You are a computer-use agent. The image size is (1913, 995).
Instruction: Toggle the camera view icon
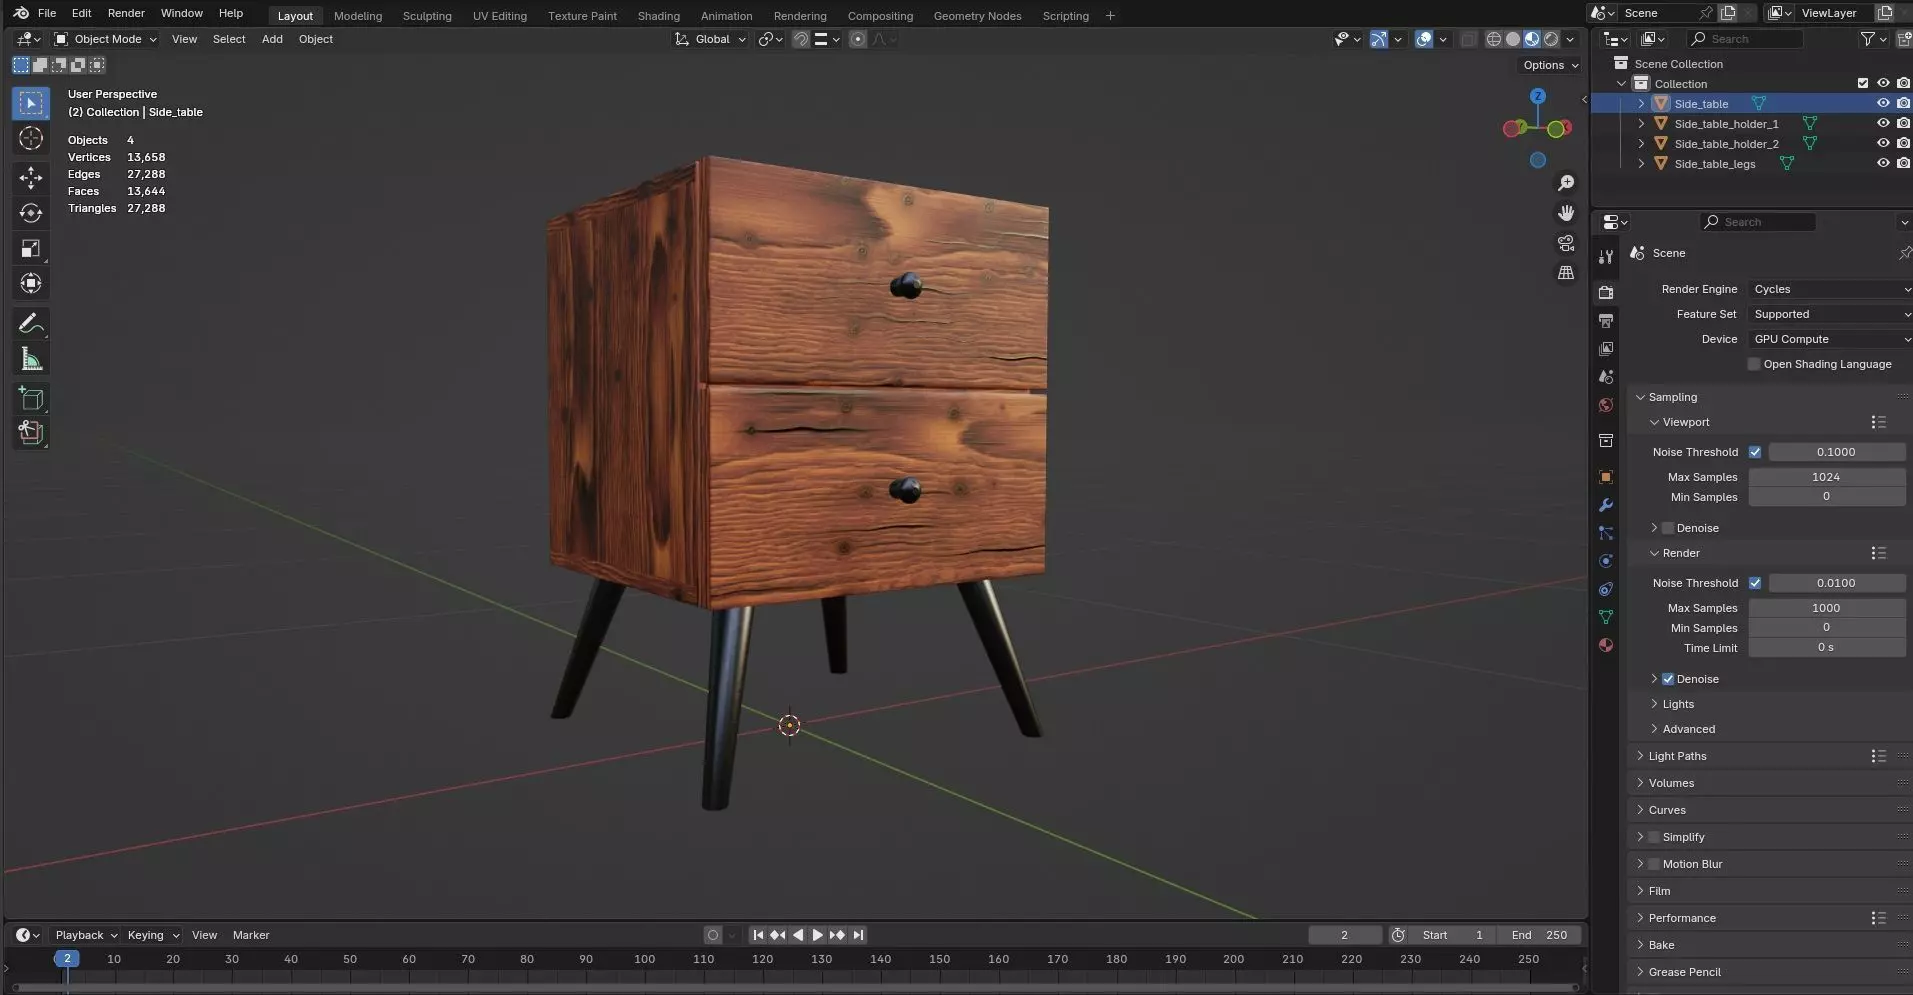pyautogui.click(x=1566, y=243)
